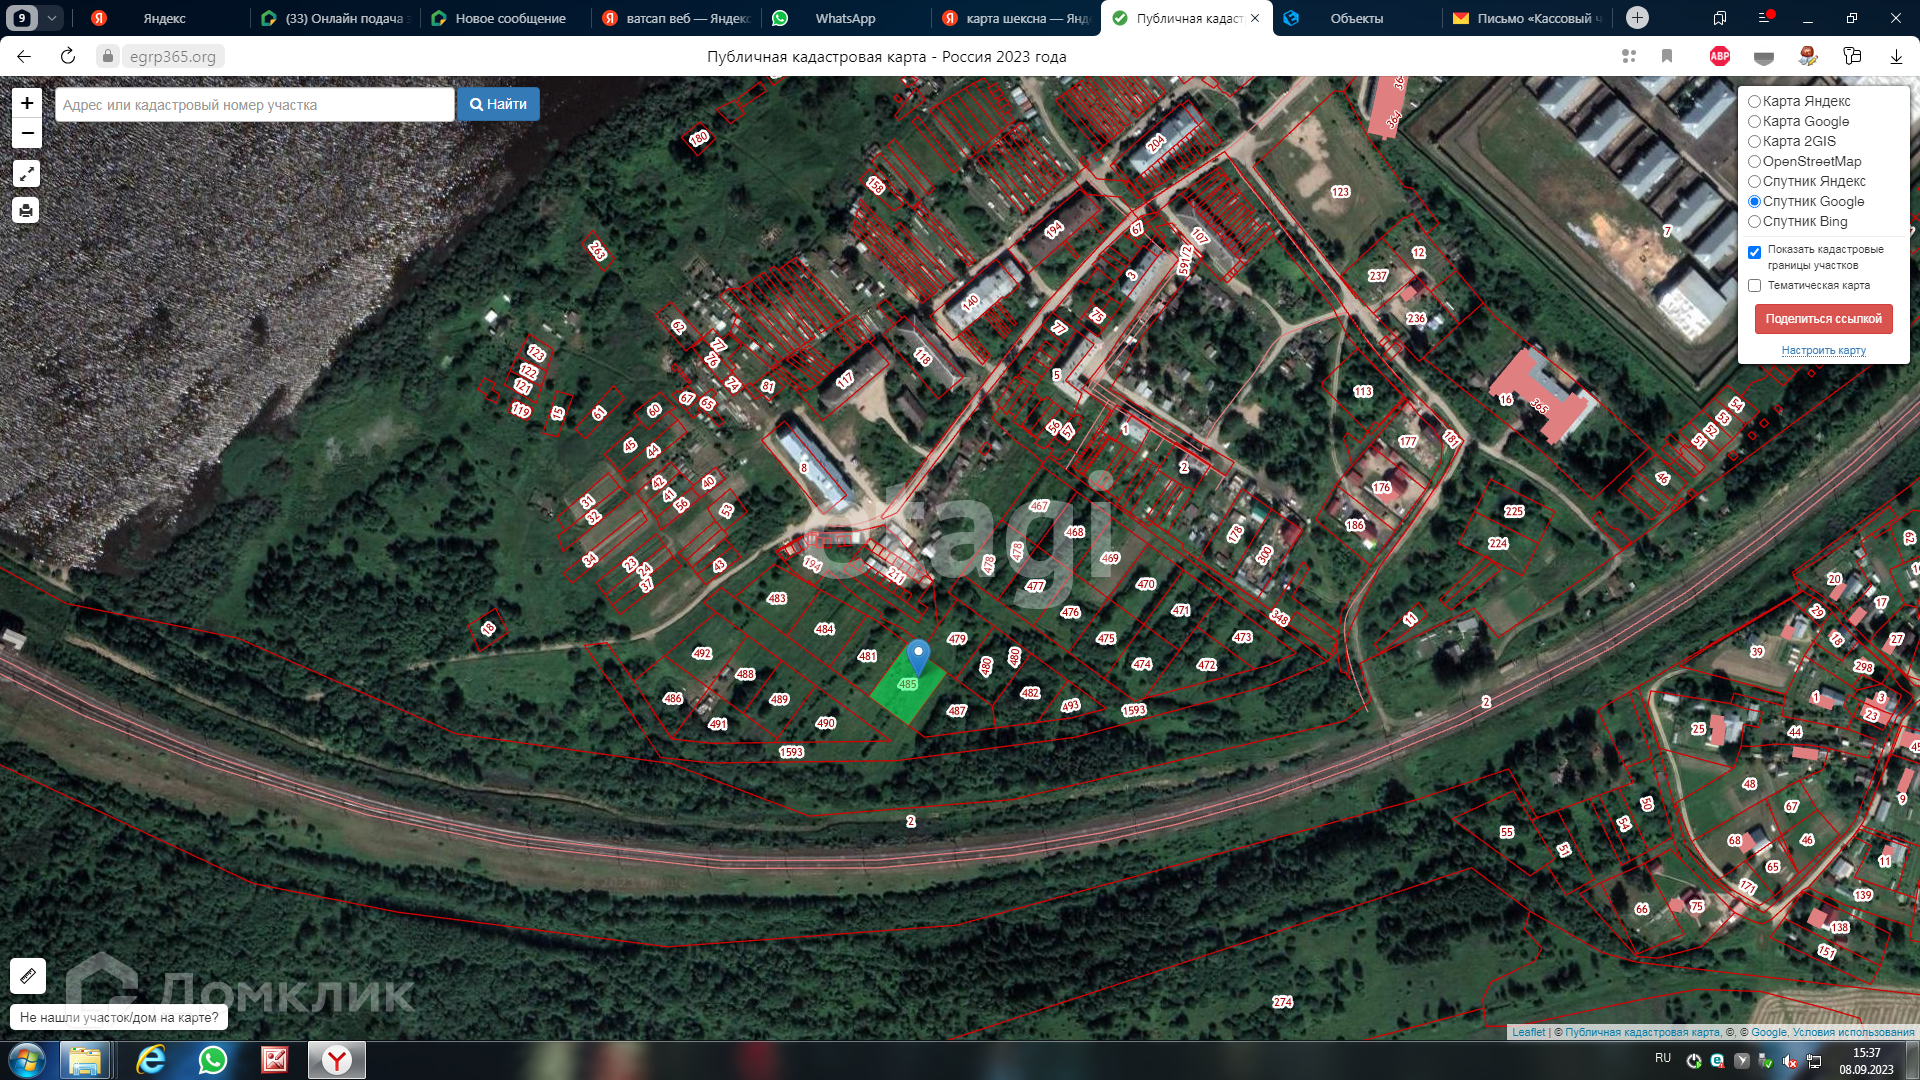Open the browser downloads icon
Image resolution: width=1920 pixels, height=1080 pixels.
(x=1896, y=56)
